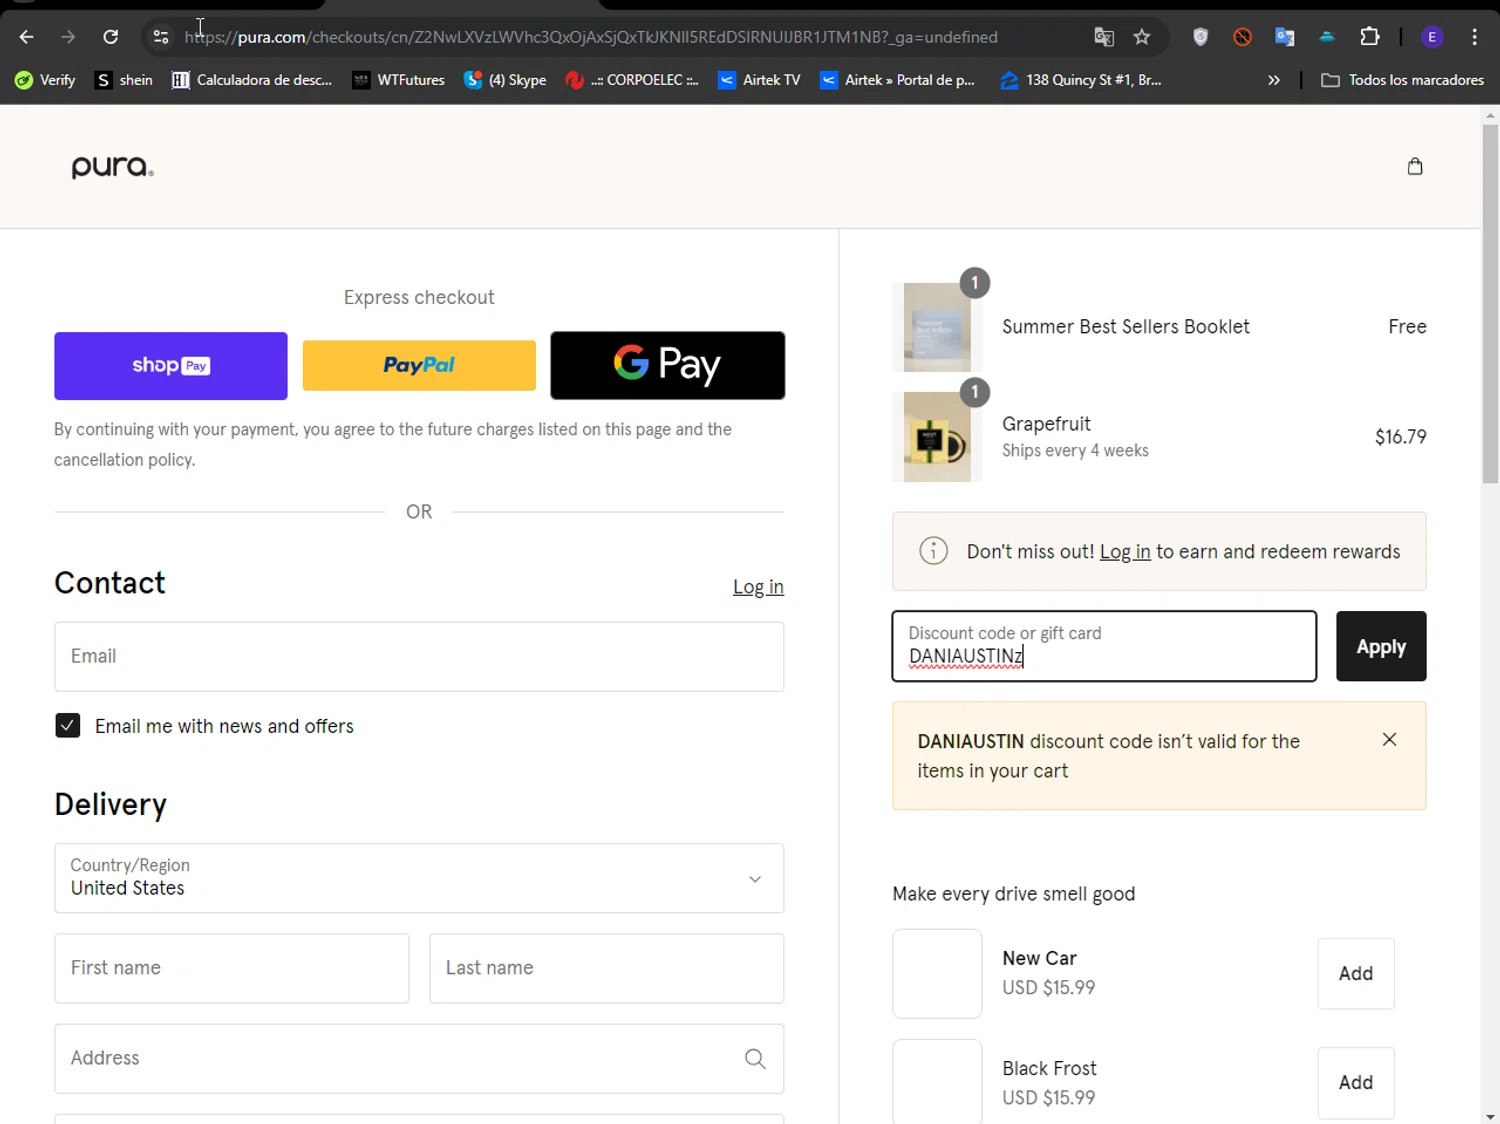Open the profile avatar E

coord(1432,37)
